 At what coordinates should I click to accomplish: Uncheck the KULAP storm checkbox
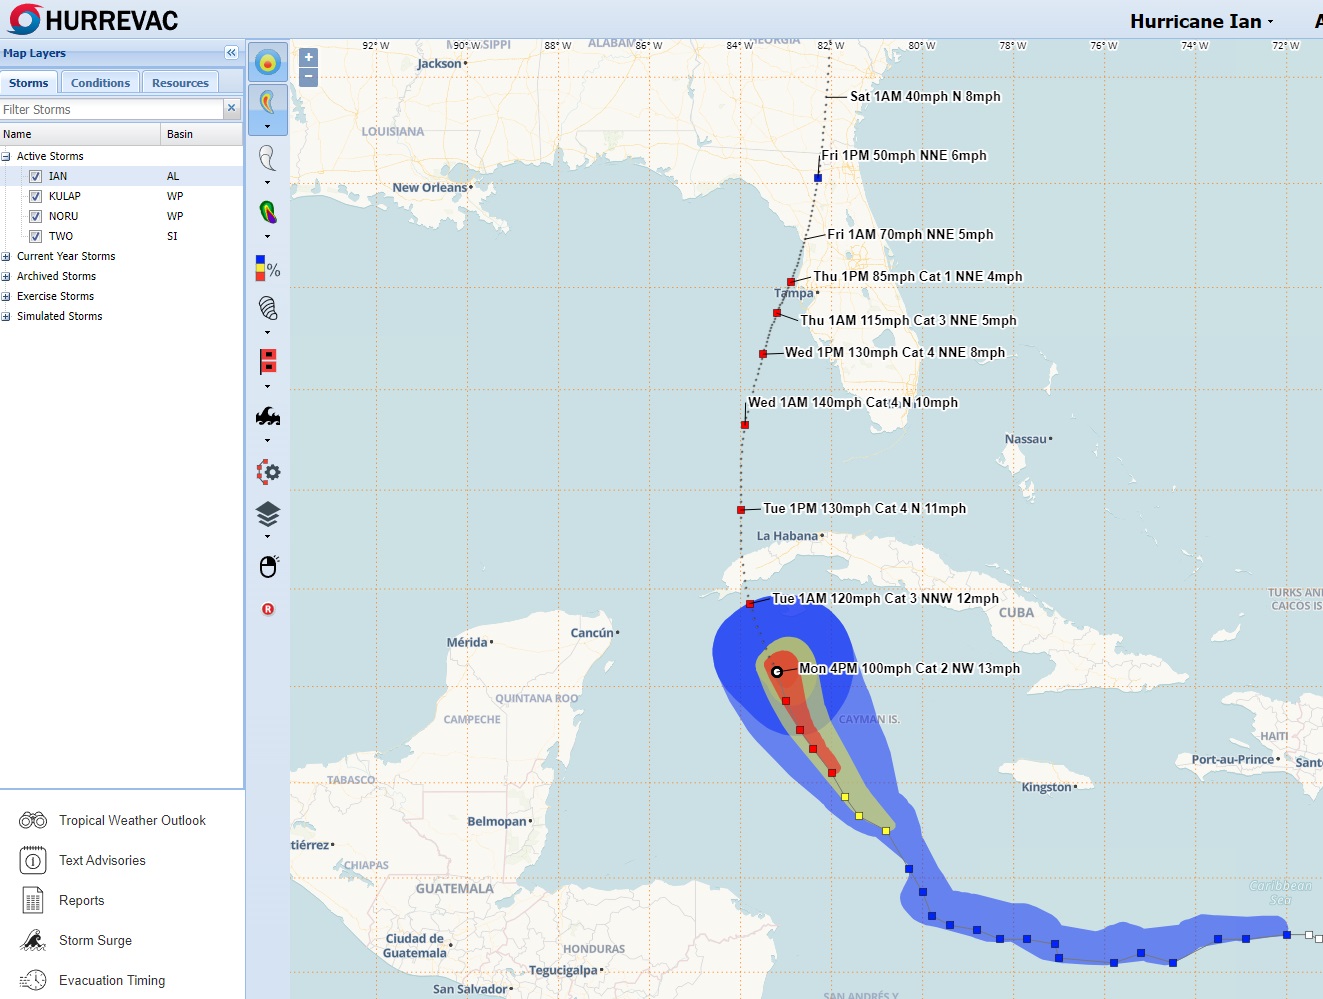[x=36, y=196]
